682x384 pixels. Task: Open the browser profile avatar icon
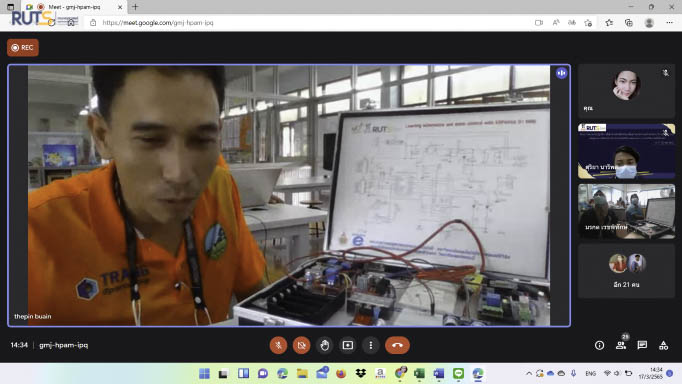(x=649, y=23)
